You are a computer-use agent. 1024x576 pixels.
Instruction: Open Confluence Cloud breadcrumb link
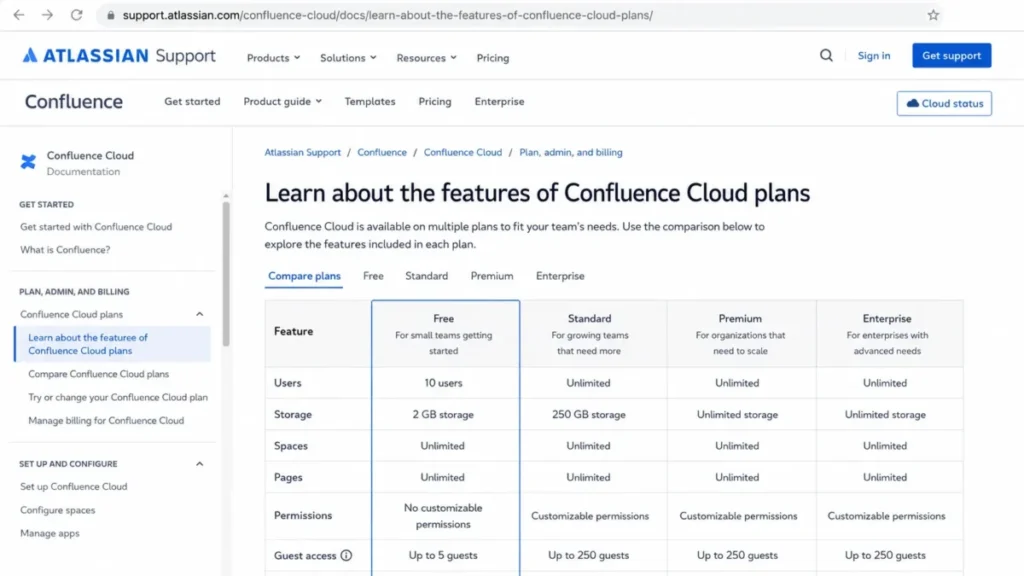coord(462,152)
